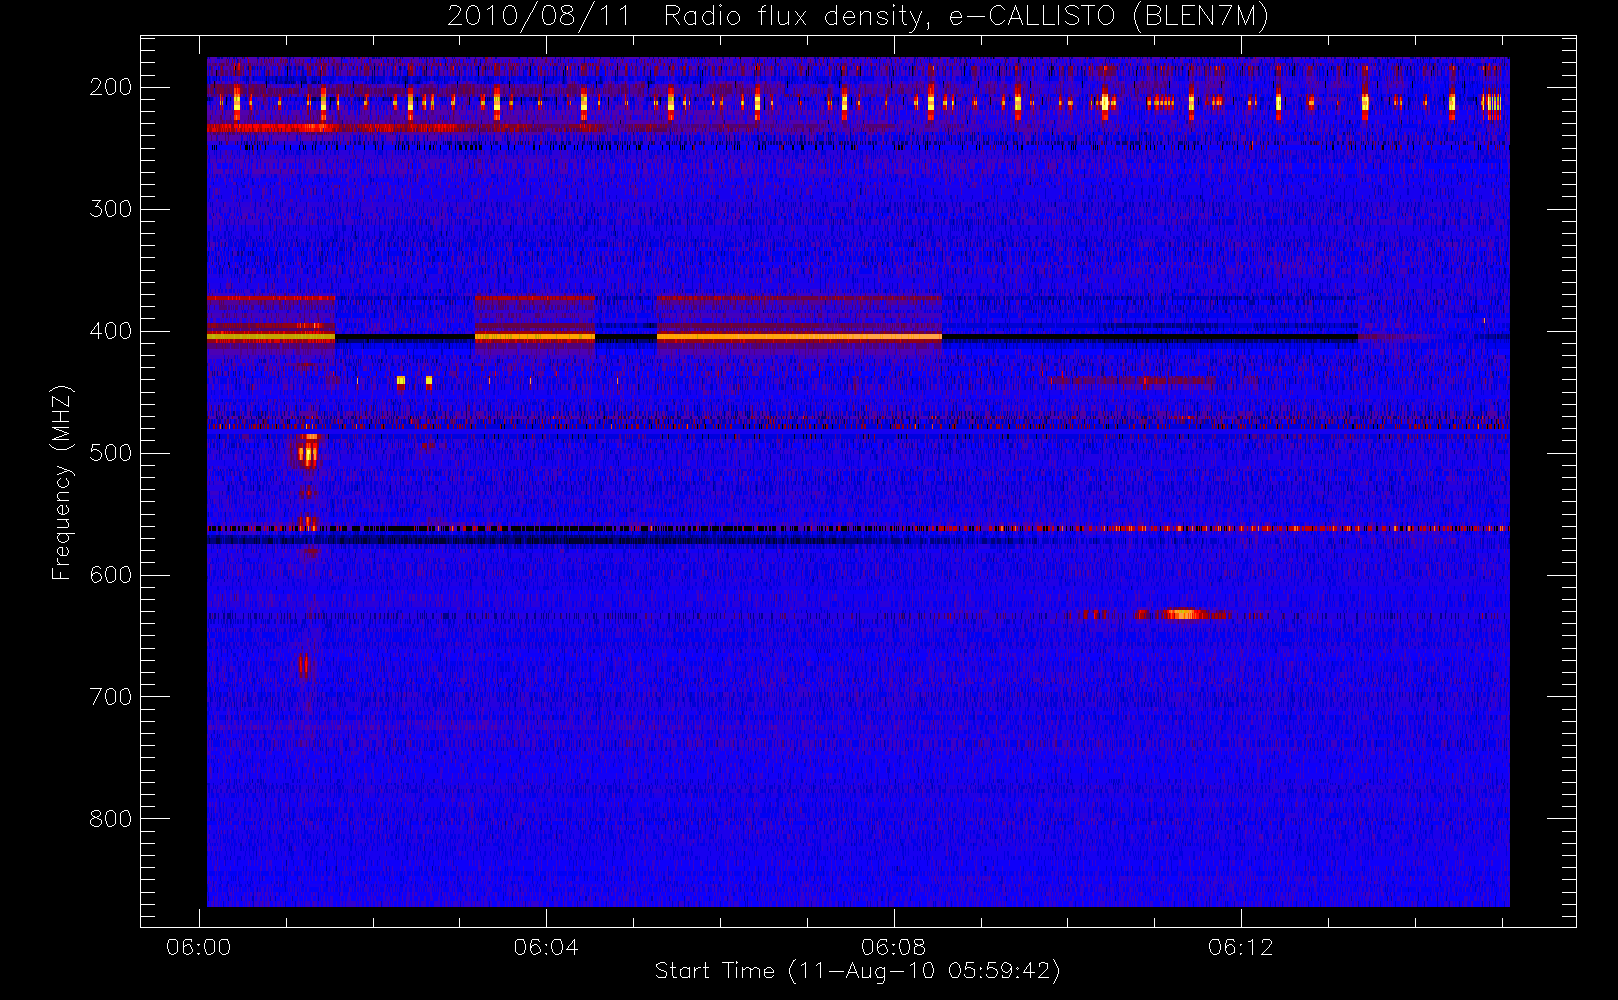Click the 400 frequency tick label

tap(111, 331)
